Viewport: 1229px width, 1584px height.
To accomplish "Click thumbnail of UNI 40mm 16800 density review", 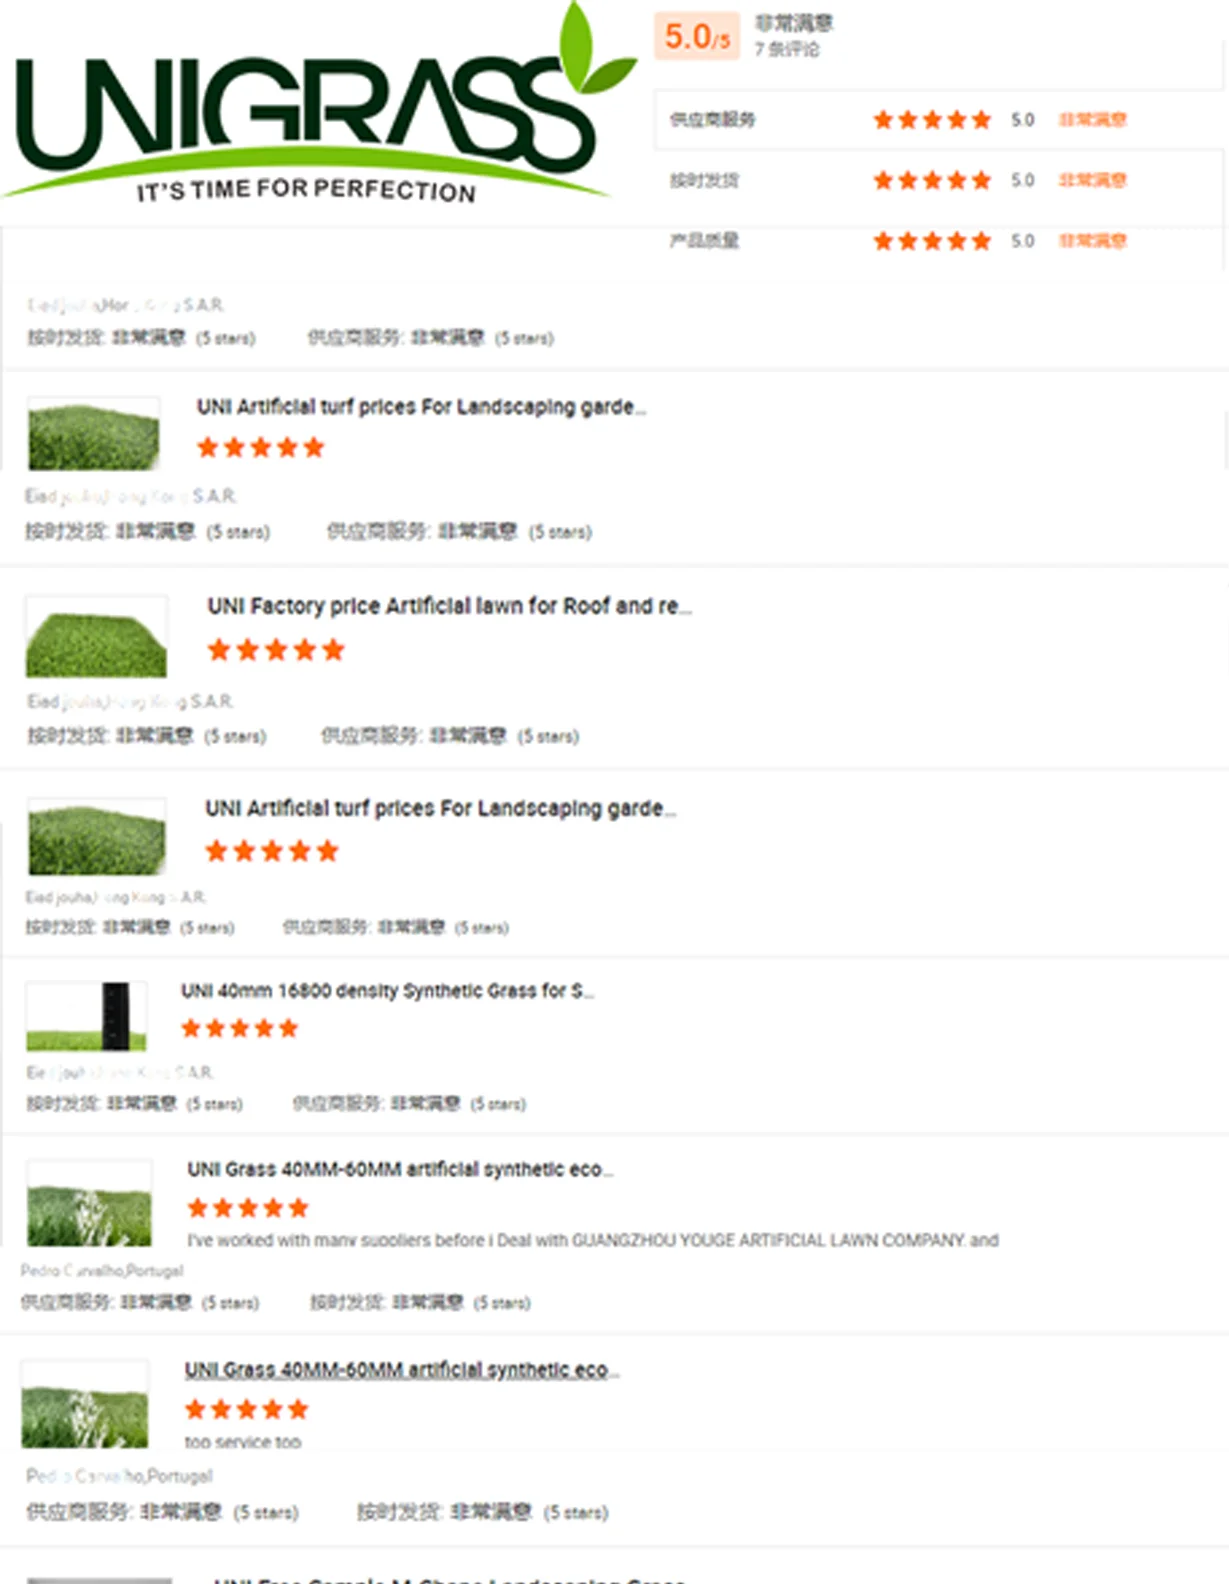I will pyautogui.click(x=86, y=1016).
